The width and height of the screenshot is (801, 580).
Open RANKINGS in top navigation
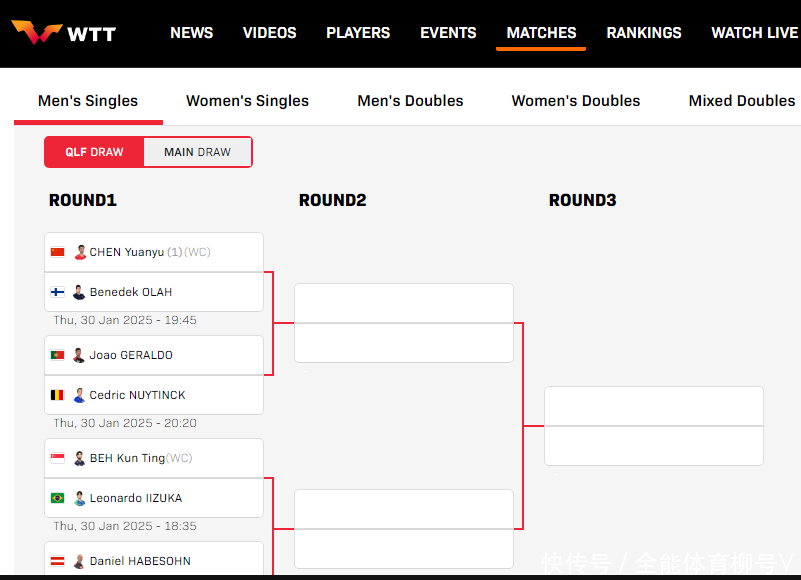[x=644, y=33]
